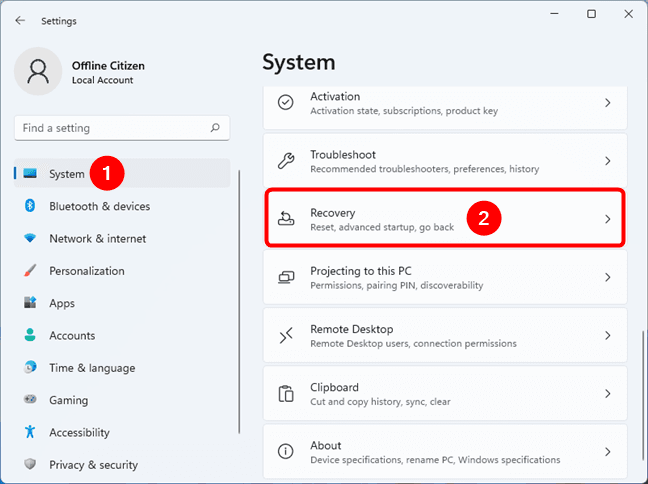The image size is (648, 484).
Task: Click the Network & internet wifi icon
Action: pyautogui.click(x=29, y=239)
